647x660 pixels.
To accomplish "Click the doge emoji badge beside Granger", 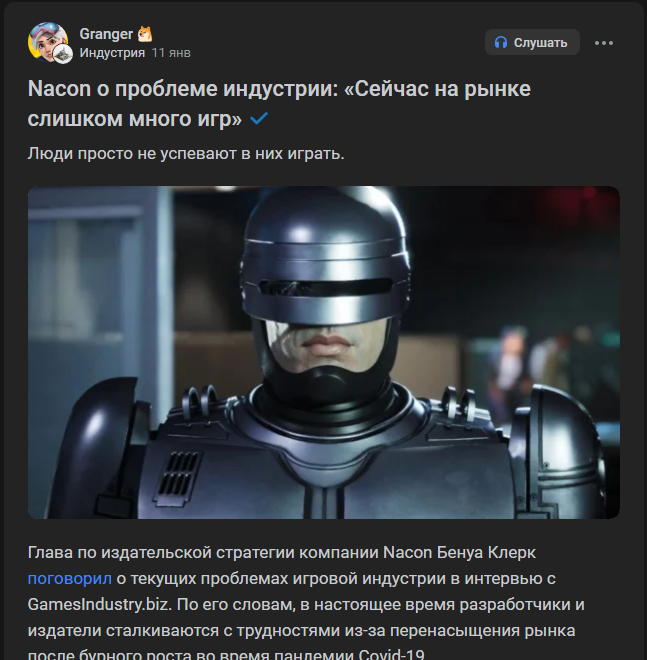I will (x=145, y=34).
